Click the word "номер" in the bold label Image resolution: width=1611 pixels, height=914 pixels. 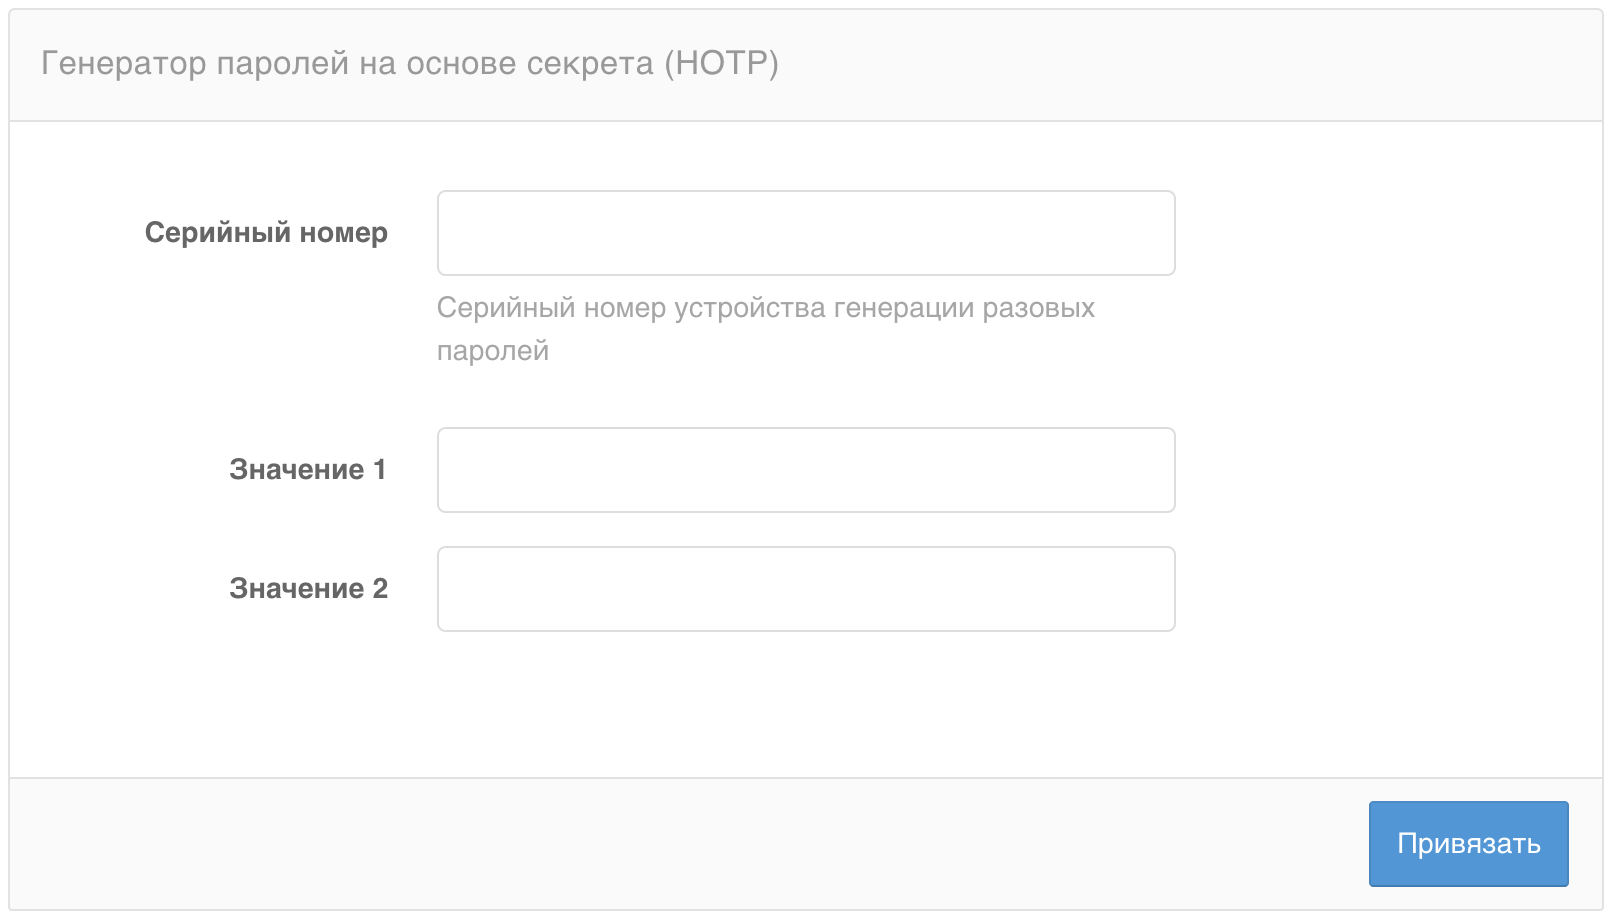pyautogui.click(x=343, y=233)
